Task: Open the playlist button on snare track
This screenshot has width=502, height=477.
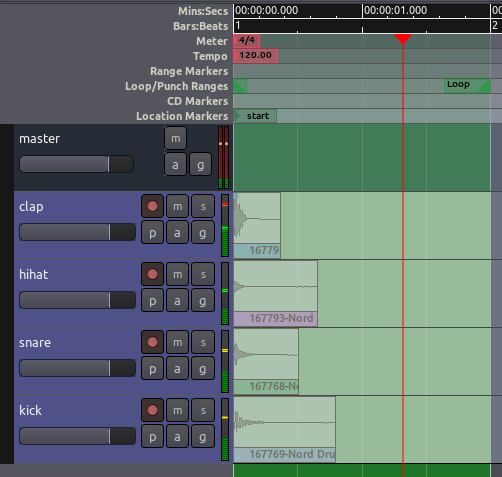Action: (x=152, y=369)
